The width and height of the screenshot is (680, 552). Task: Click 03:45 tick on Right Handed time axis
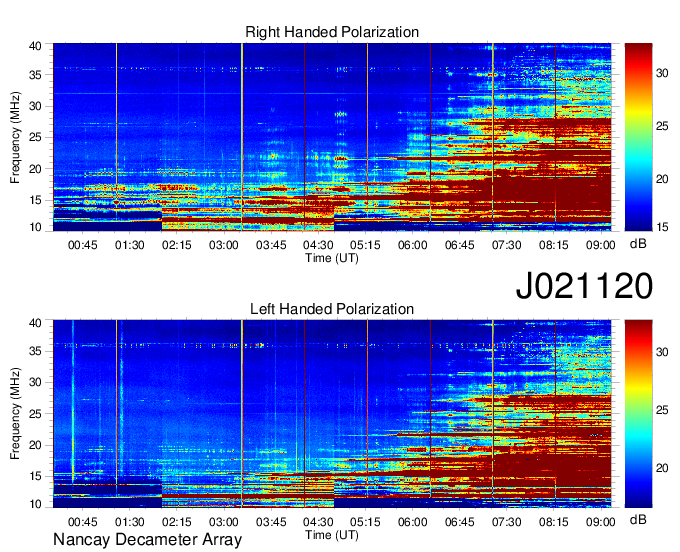pos(271,245)
